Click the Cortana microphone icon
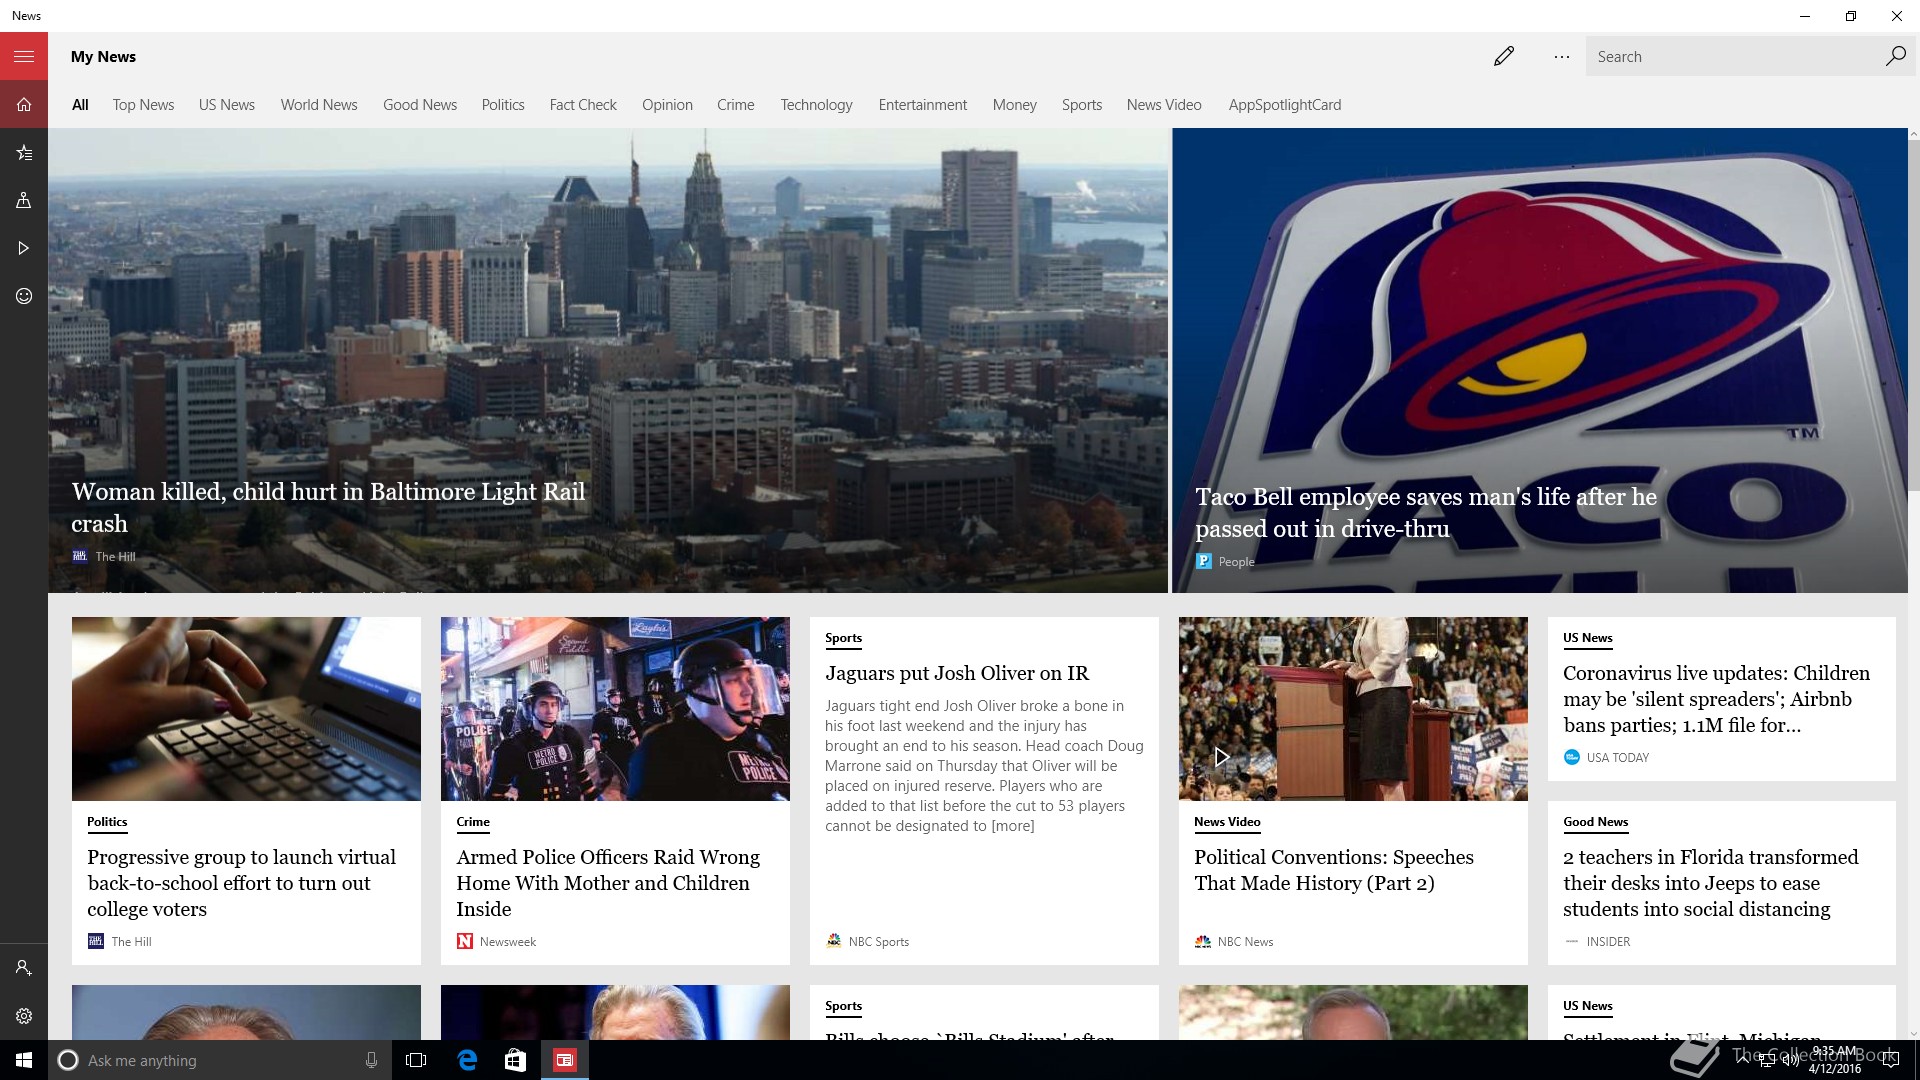 [x=371, y=1060]
